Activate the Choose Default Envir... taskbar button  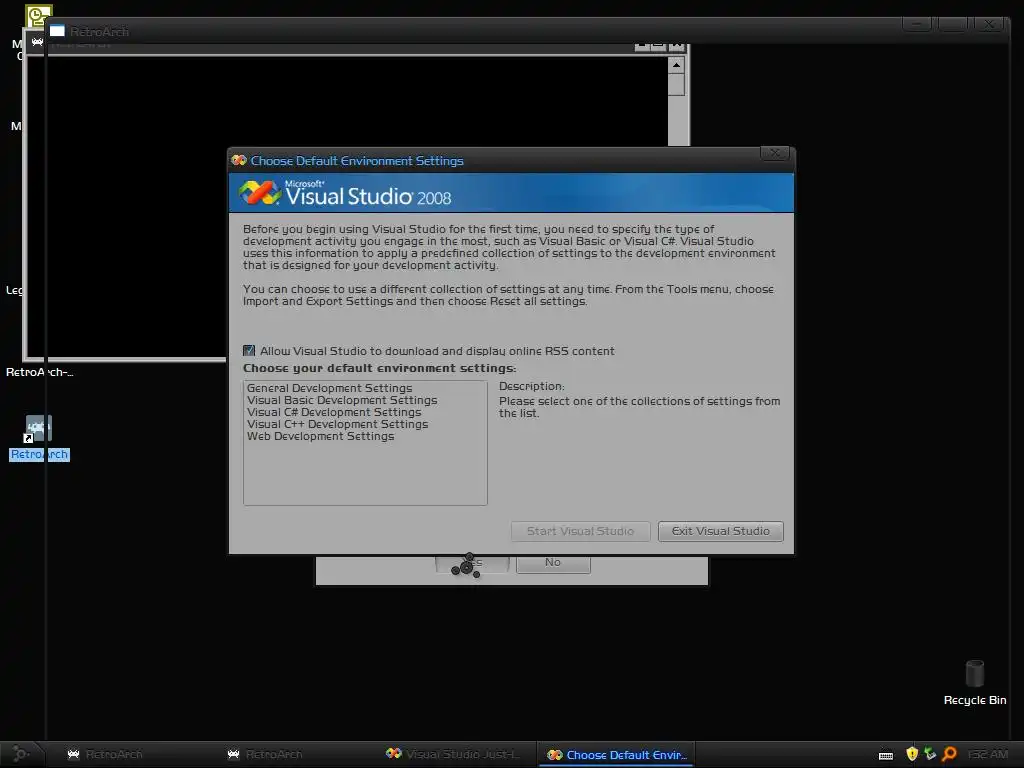tap(616, 754)
